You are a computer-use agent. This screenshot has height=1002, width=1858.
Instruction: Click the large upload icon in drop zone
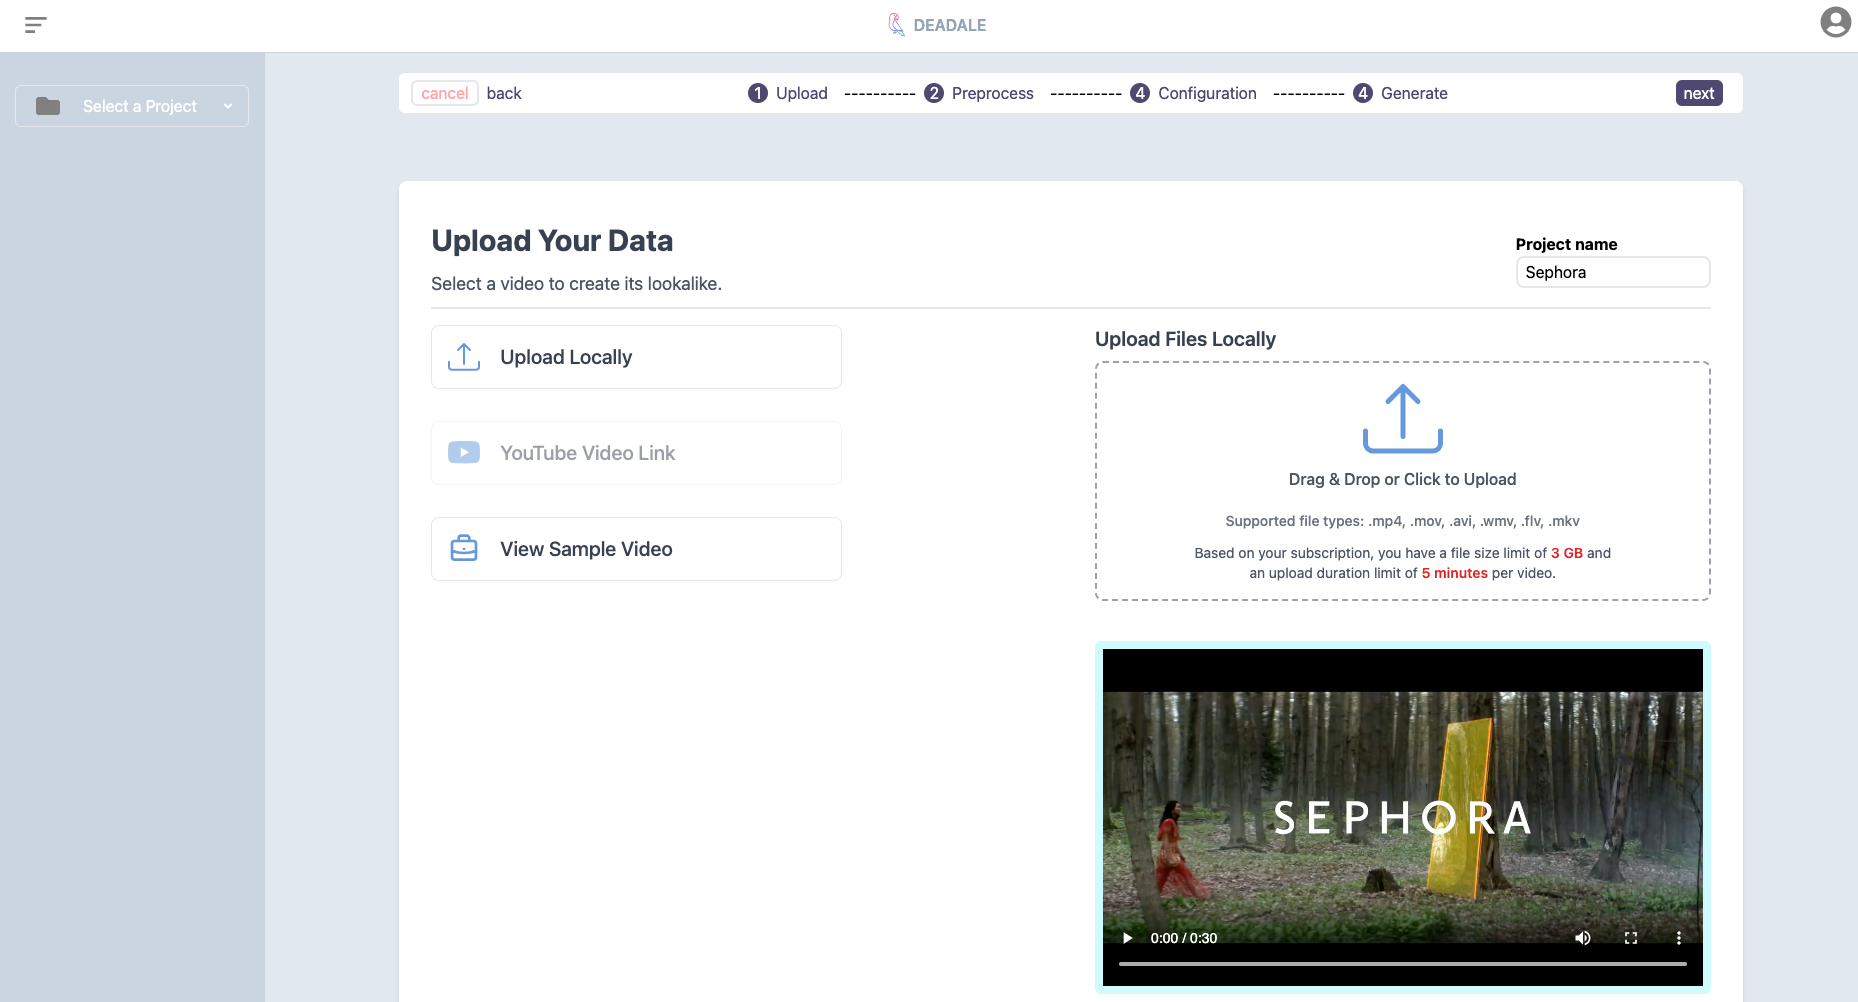[1403, 419]
